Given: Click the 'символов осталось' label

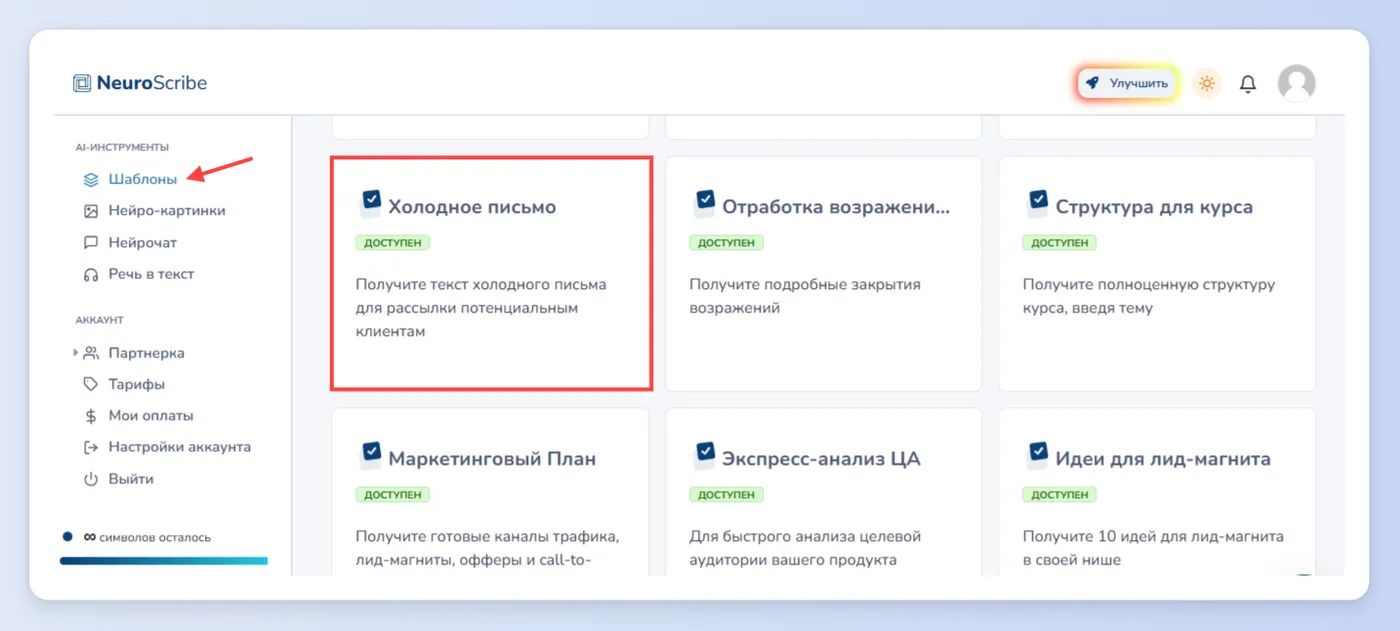Looking at the screenshot, I should click(x=155, y=538).
